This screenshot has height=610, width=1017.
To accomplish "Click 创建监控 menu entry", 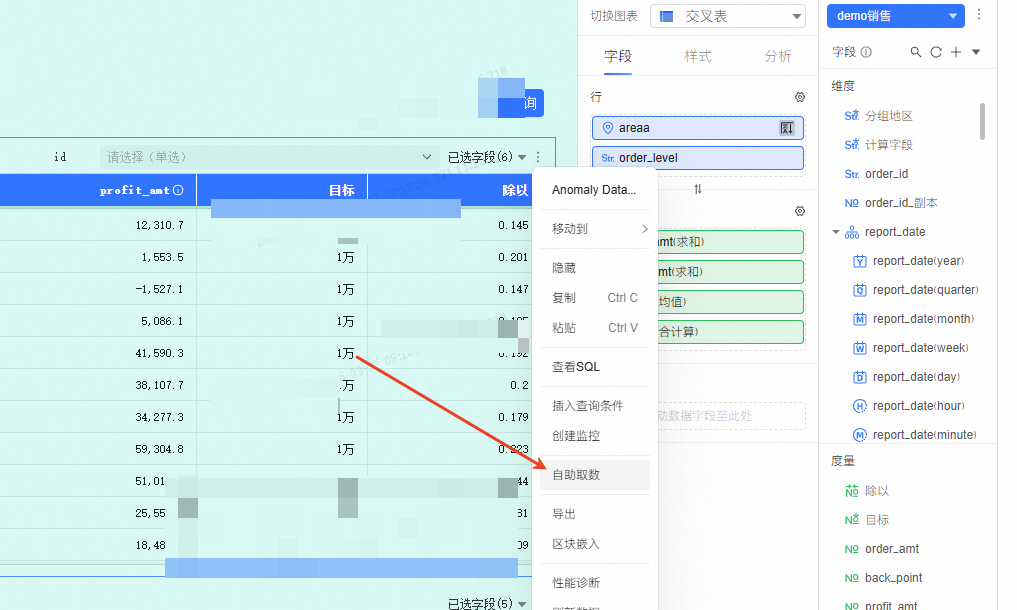I will pos(576,436).
